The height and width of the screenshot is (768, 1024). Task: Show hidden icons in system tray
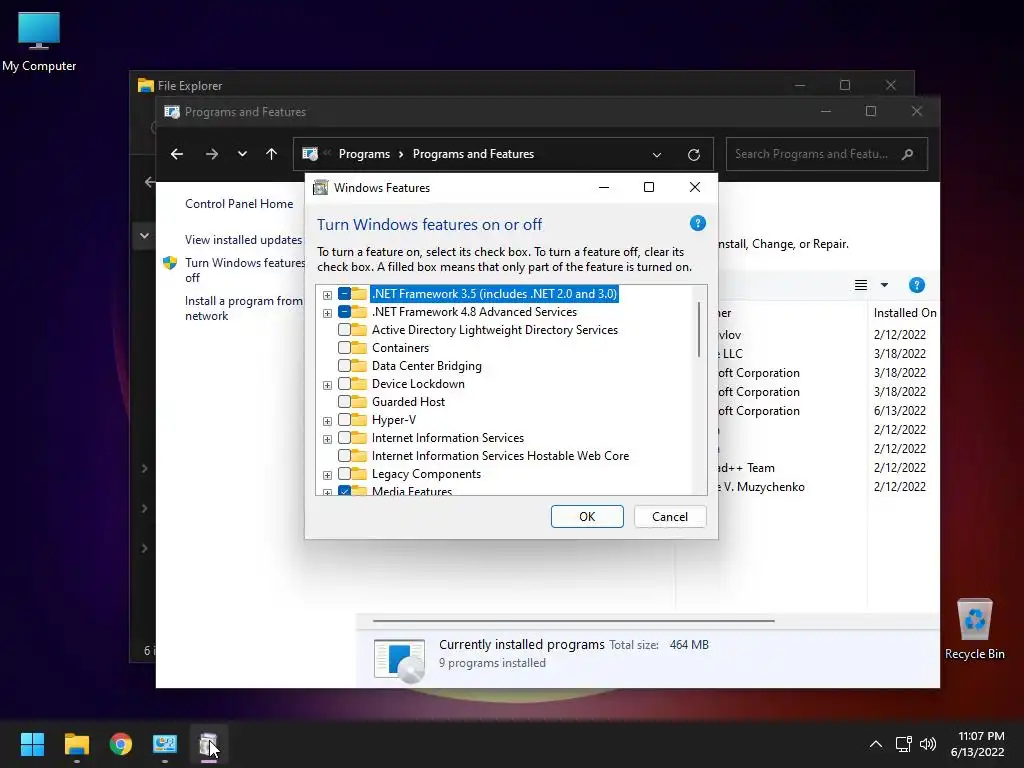[x=876, y=744]
